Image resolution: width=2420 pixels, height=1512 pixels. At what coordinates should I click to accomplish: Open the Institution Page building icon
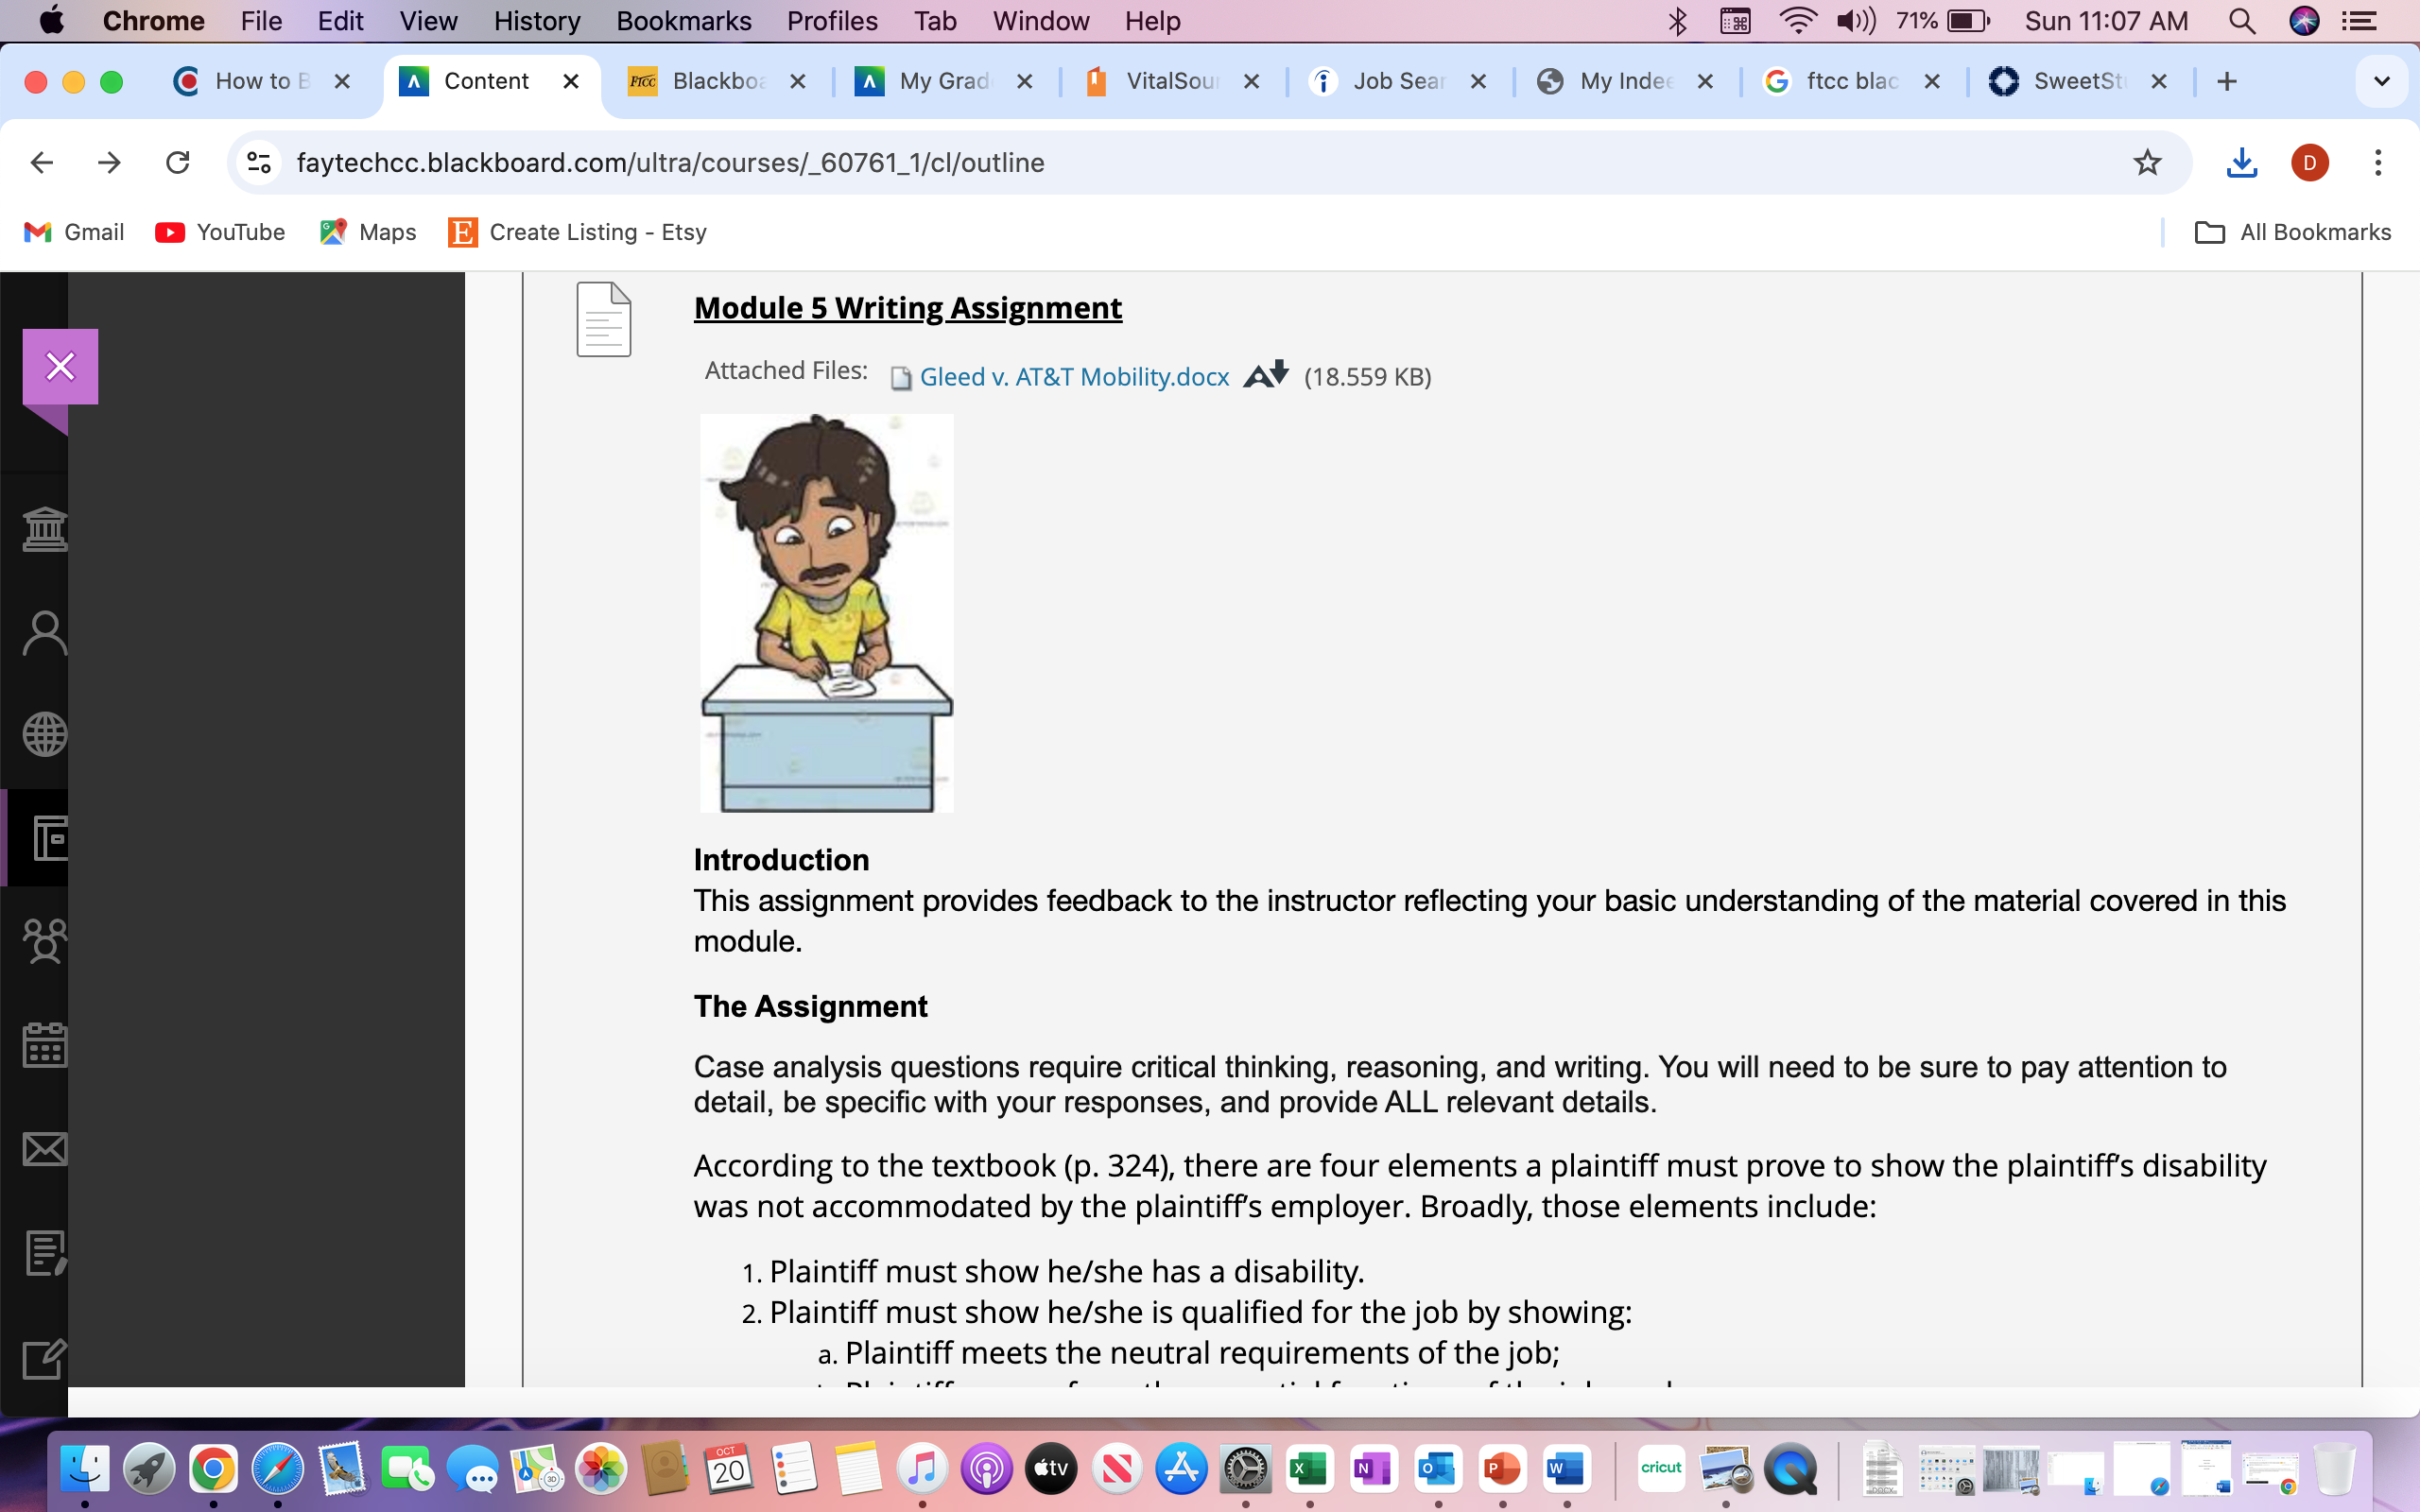coord(45,529)
